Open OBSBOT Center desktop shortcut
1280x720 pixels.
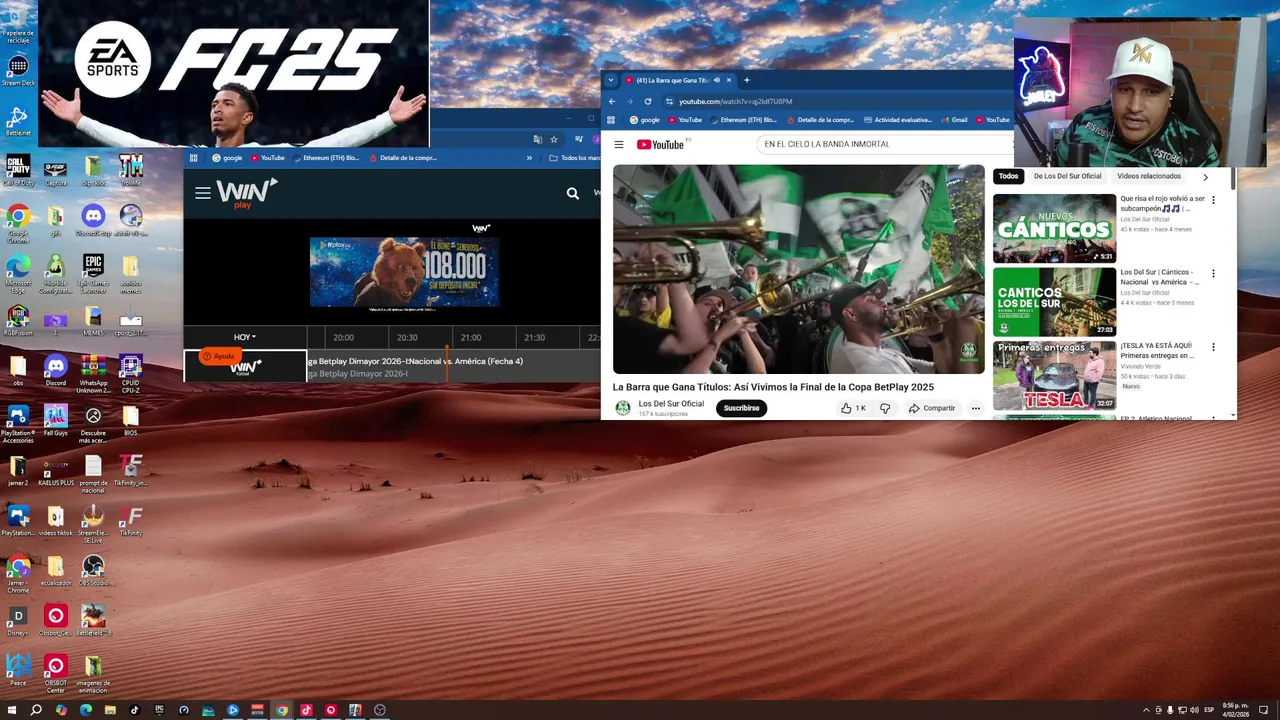[x=55, y=672]
